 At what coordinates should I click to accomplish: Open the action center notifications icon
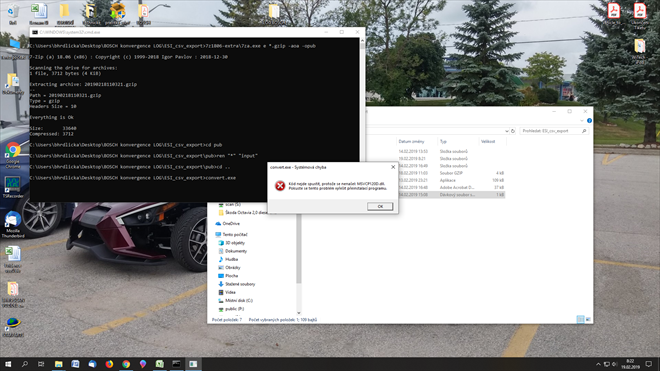tap(649, 364)
